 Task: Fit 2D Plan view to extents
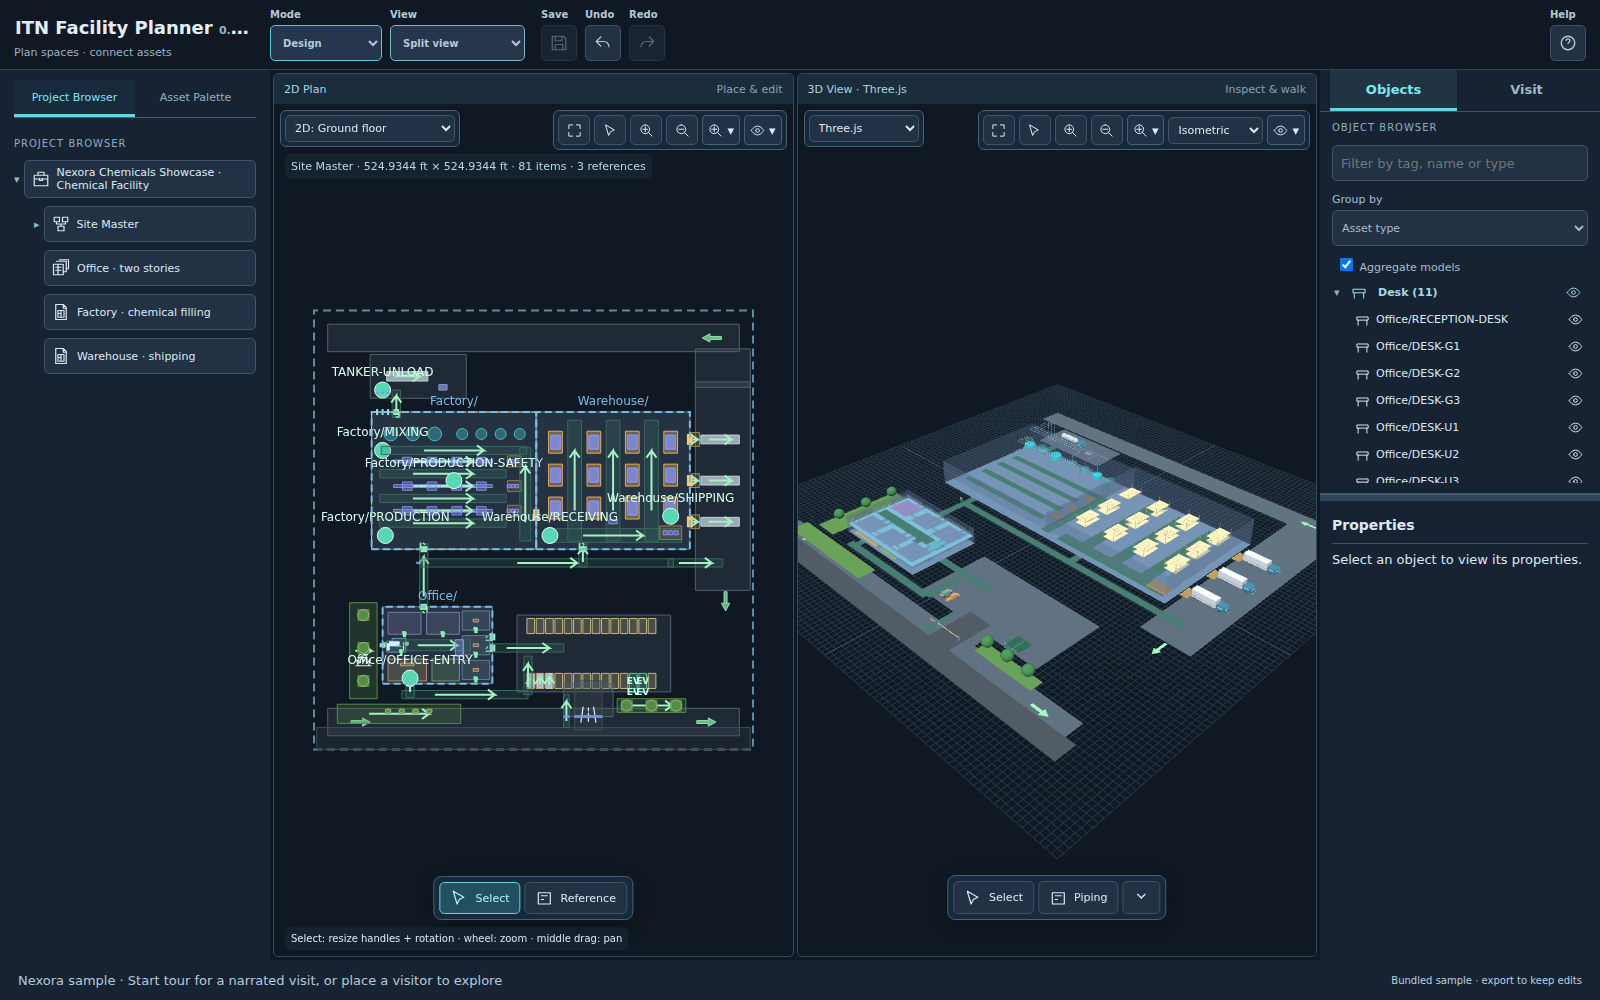click(574, 130)
